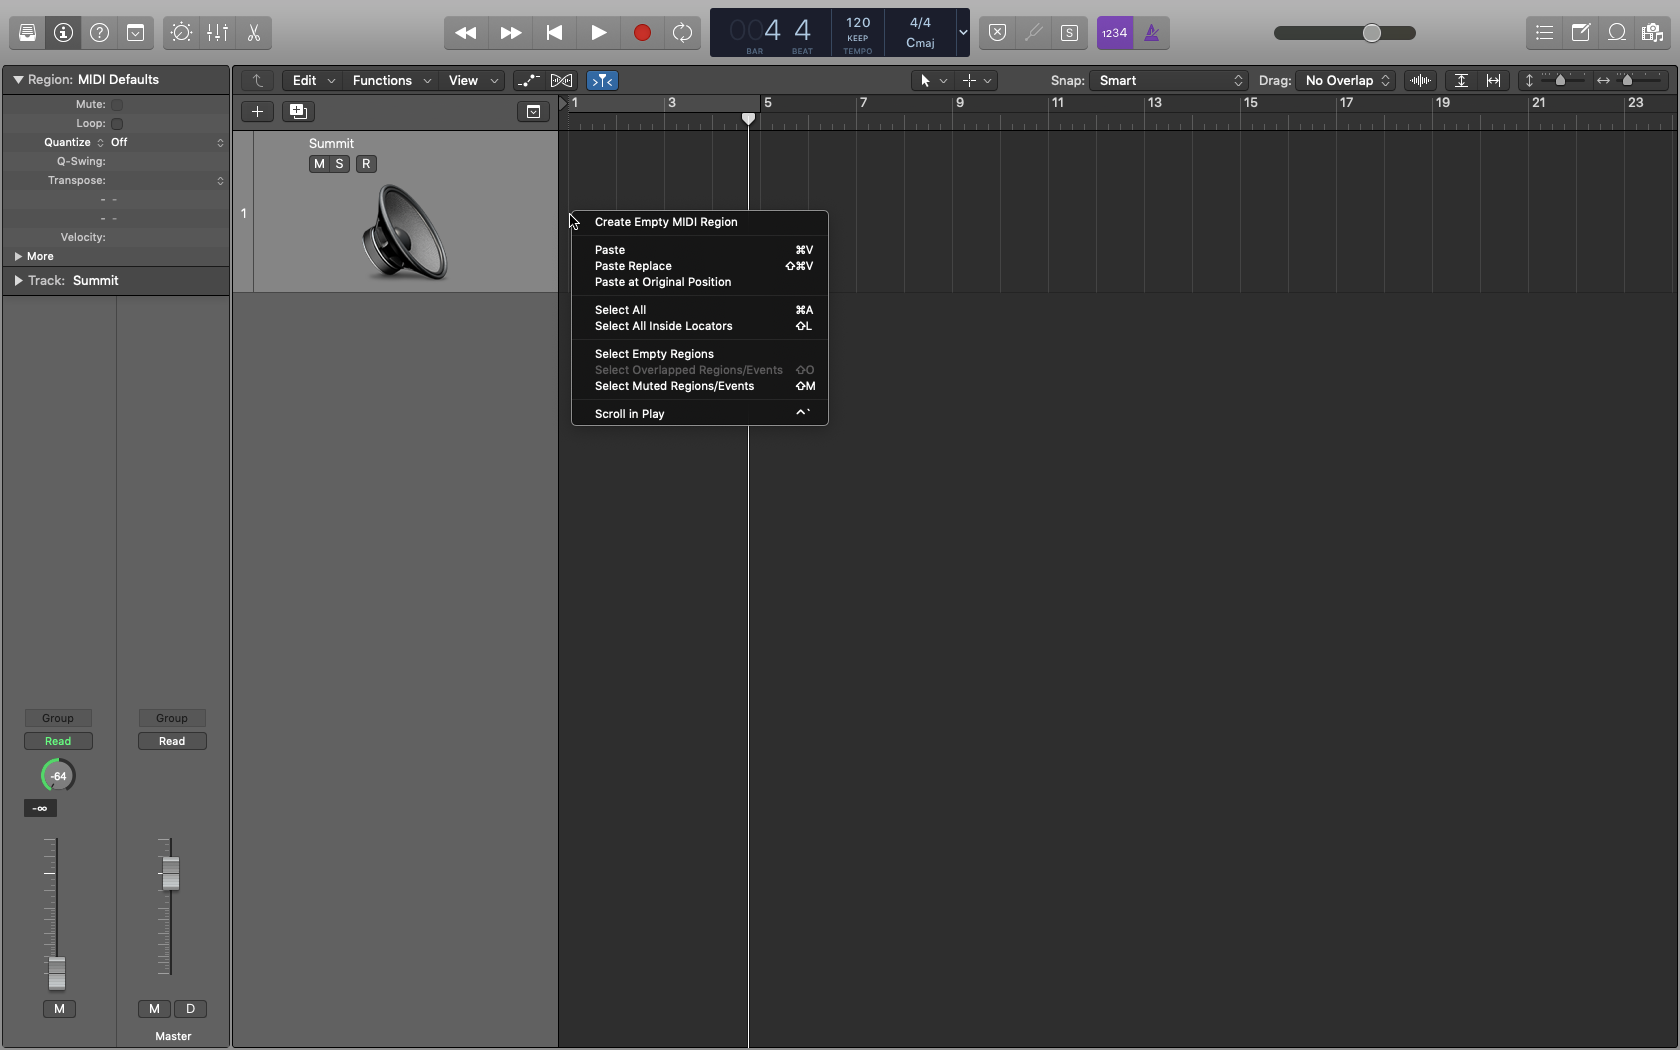The image size is (1680, 1050).
Task: Adjust the vertical zoom slider
Action: point(1560,80)
